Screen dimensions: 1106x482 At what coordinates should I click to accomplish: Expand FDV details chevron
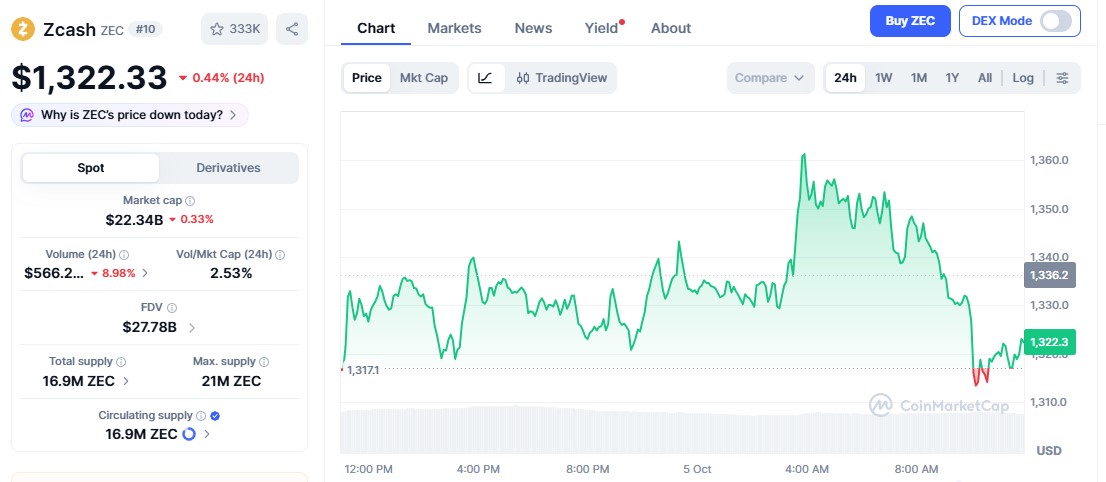192,327
